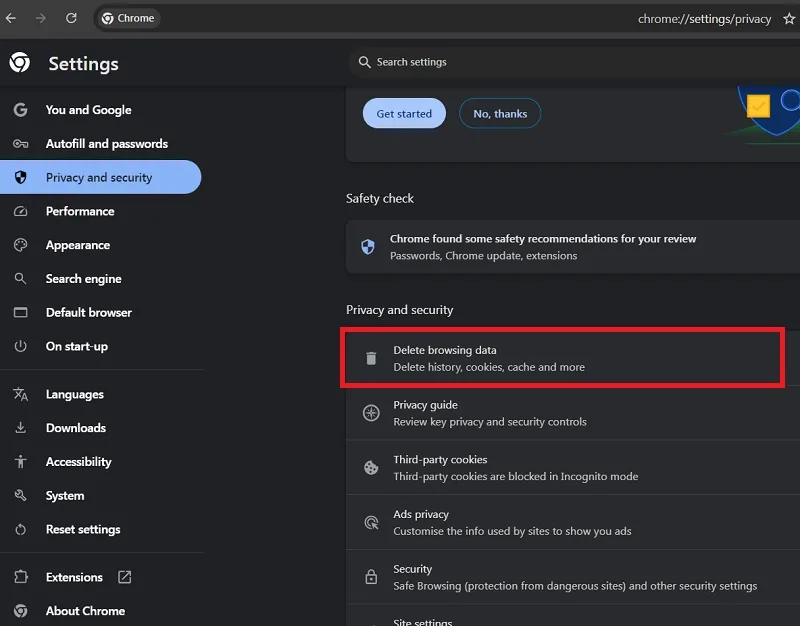Click the Search settings field
The width and height of the screenshot is (800, 626).
point(574,62)
